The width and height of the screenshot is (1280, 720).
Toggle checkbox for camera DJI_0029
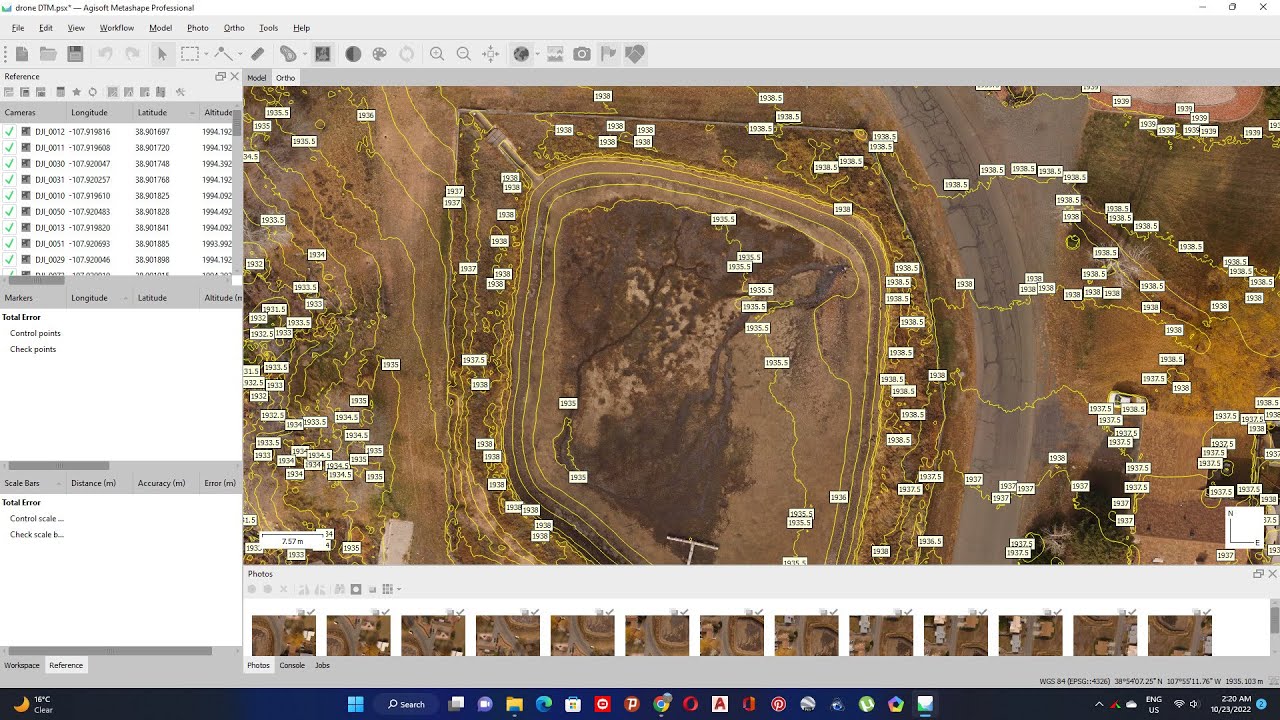(9, 260)
